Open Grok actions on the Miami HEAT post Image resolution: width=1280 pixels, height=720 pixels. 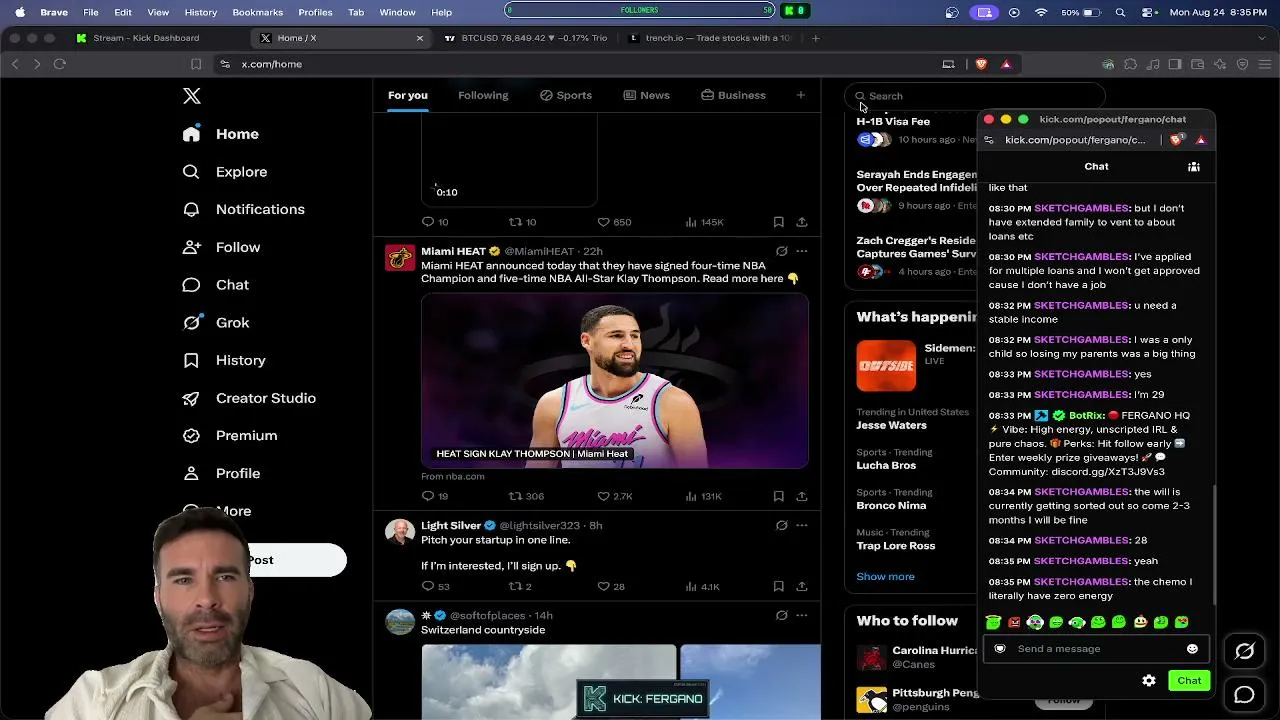782,251
